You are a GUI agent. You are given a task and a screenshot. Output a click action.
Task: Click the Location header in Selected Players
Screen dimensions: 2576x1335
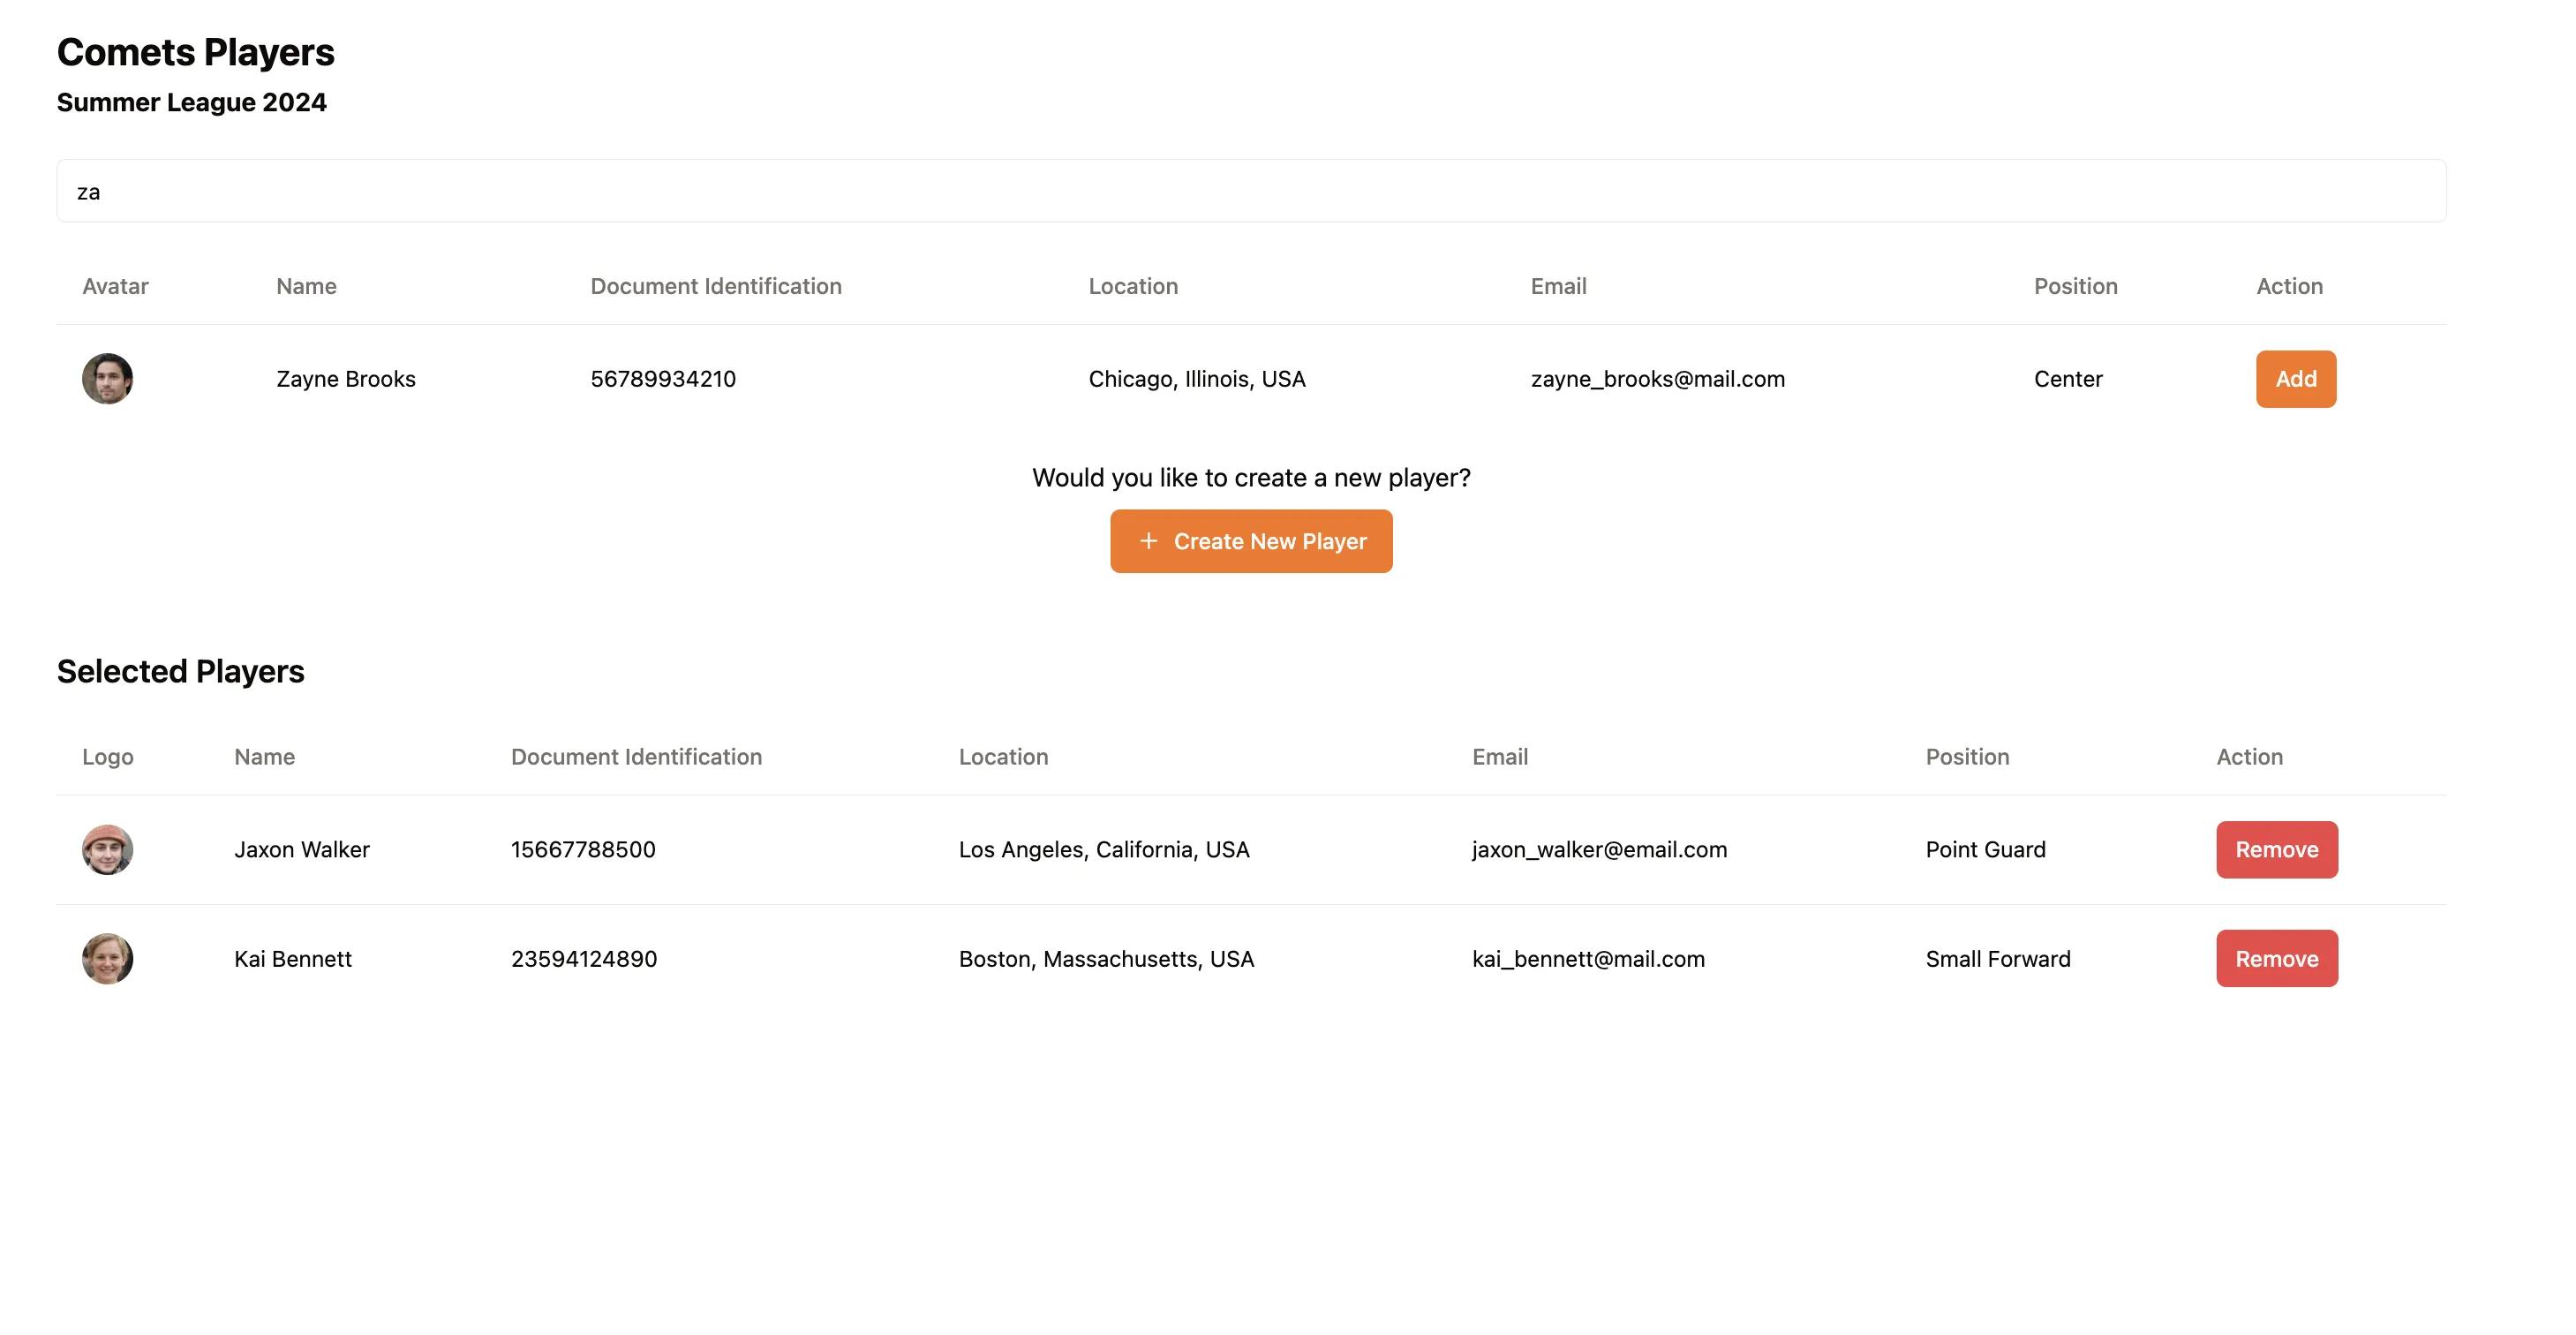point(1003,757)
